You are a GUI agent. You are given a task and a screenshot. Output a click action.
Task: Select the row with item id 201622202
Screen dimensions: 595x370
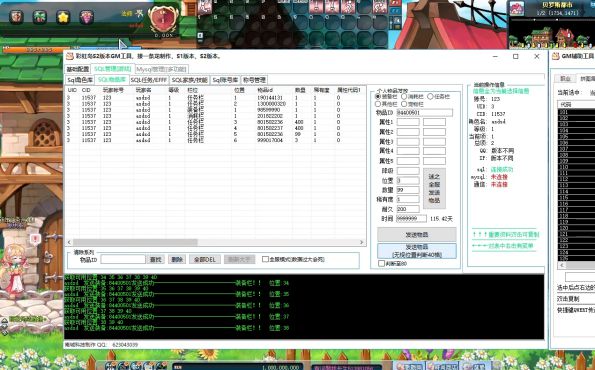point(215,116)
